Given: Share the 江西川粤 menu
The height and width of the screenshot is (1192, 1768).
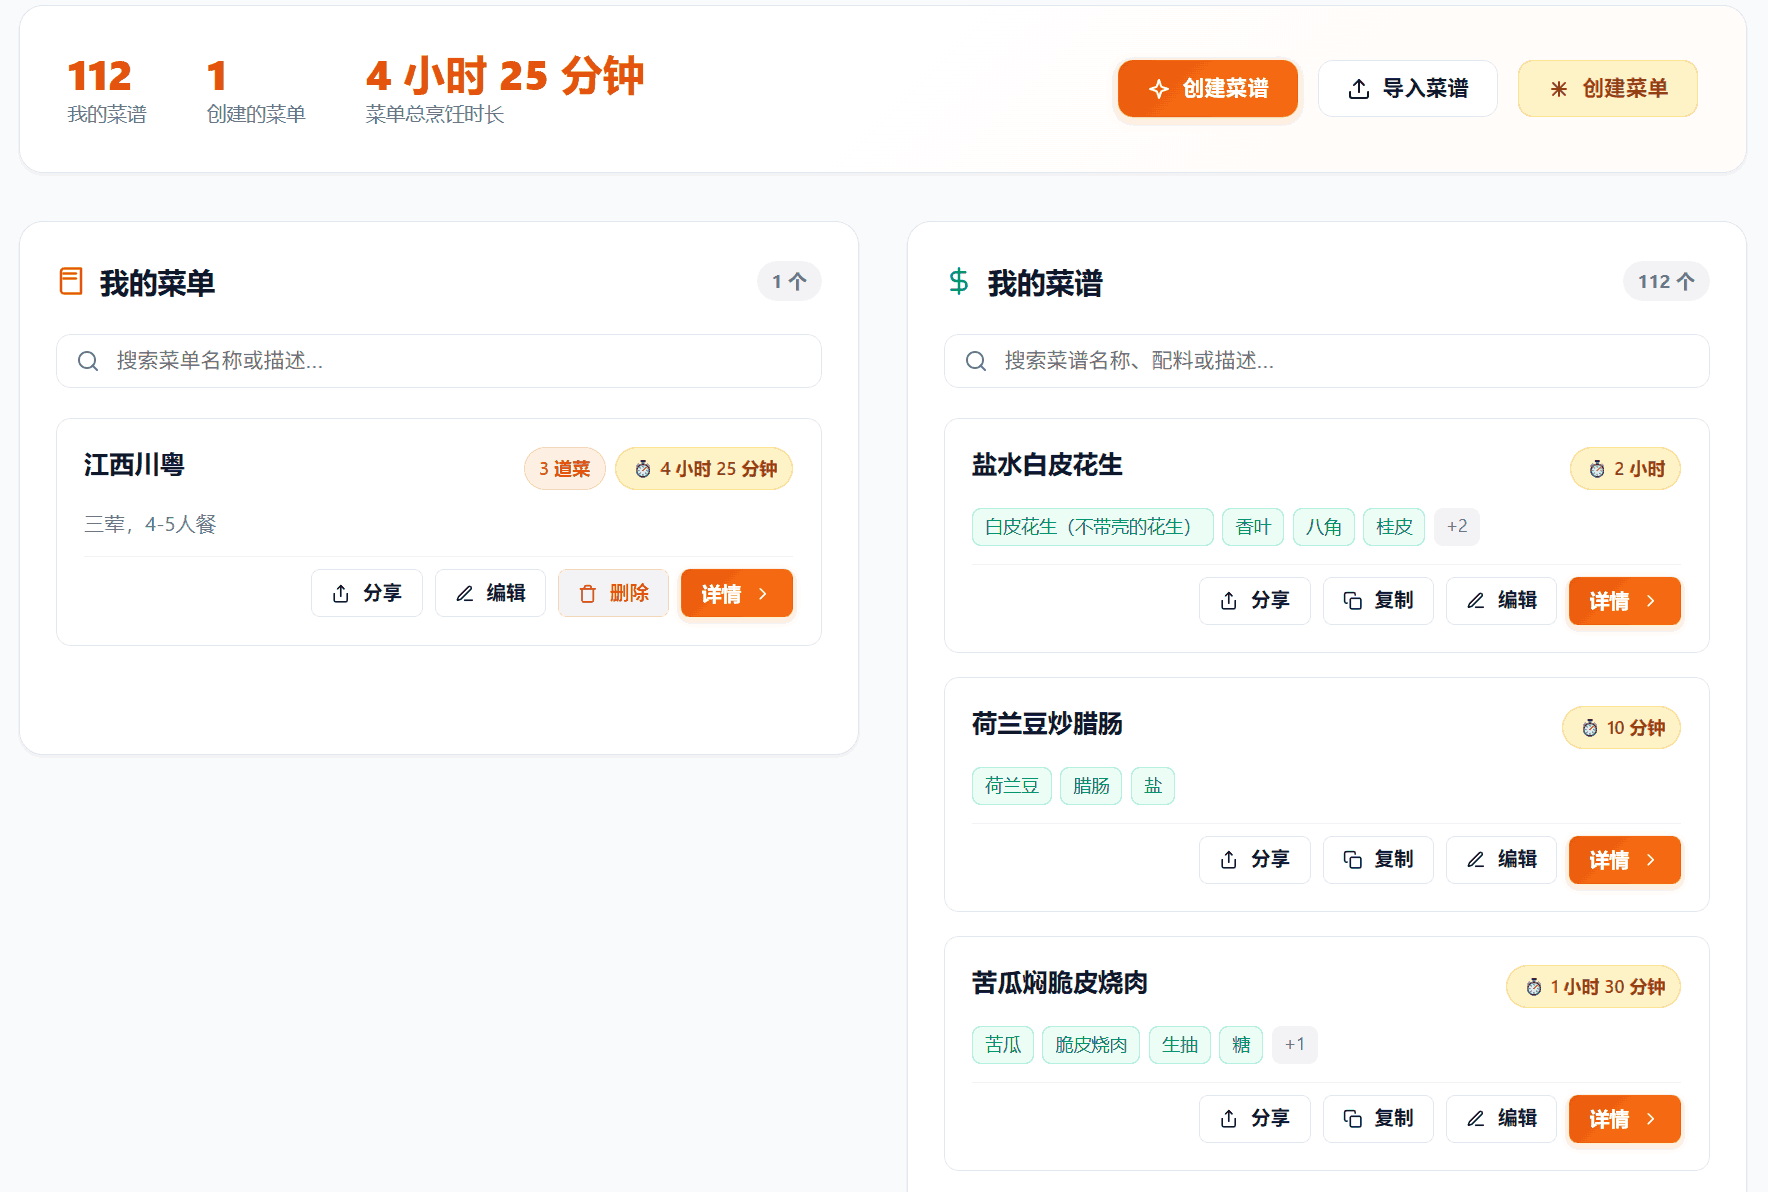Looking at the screenshot, I should [367, 593].
